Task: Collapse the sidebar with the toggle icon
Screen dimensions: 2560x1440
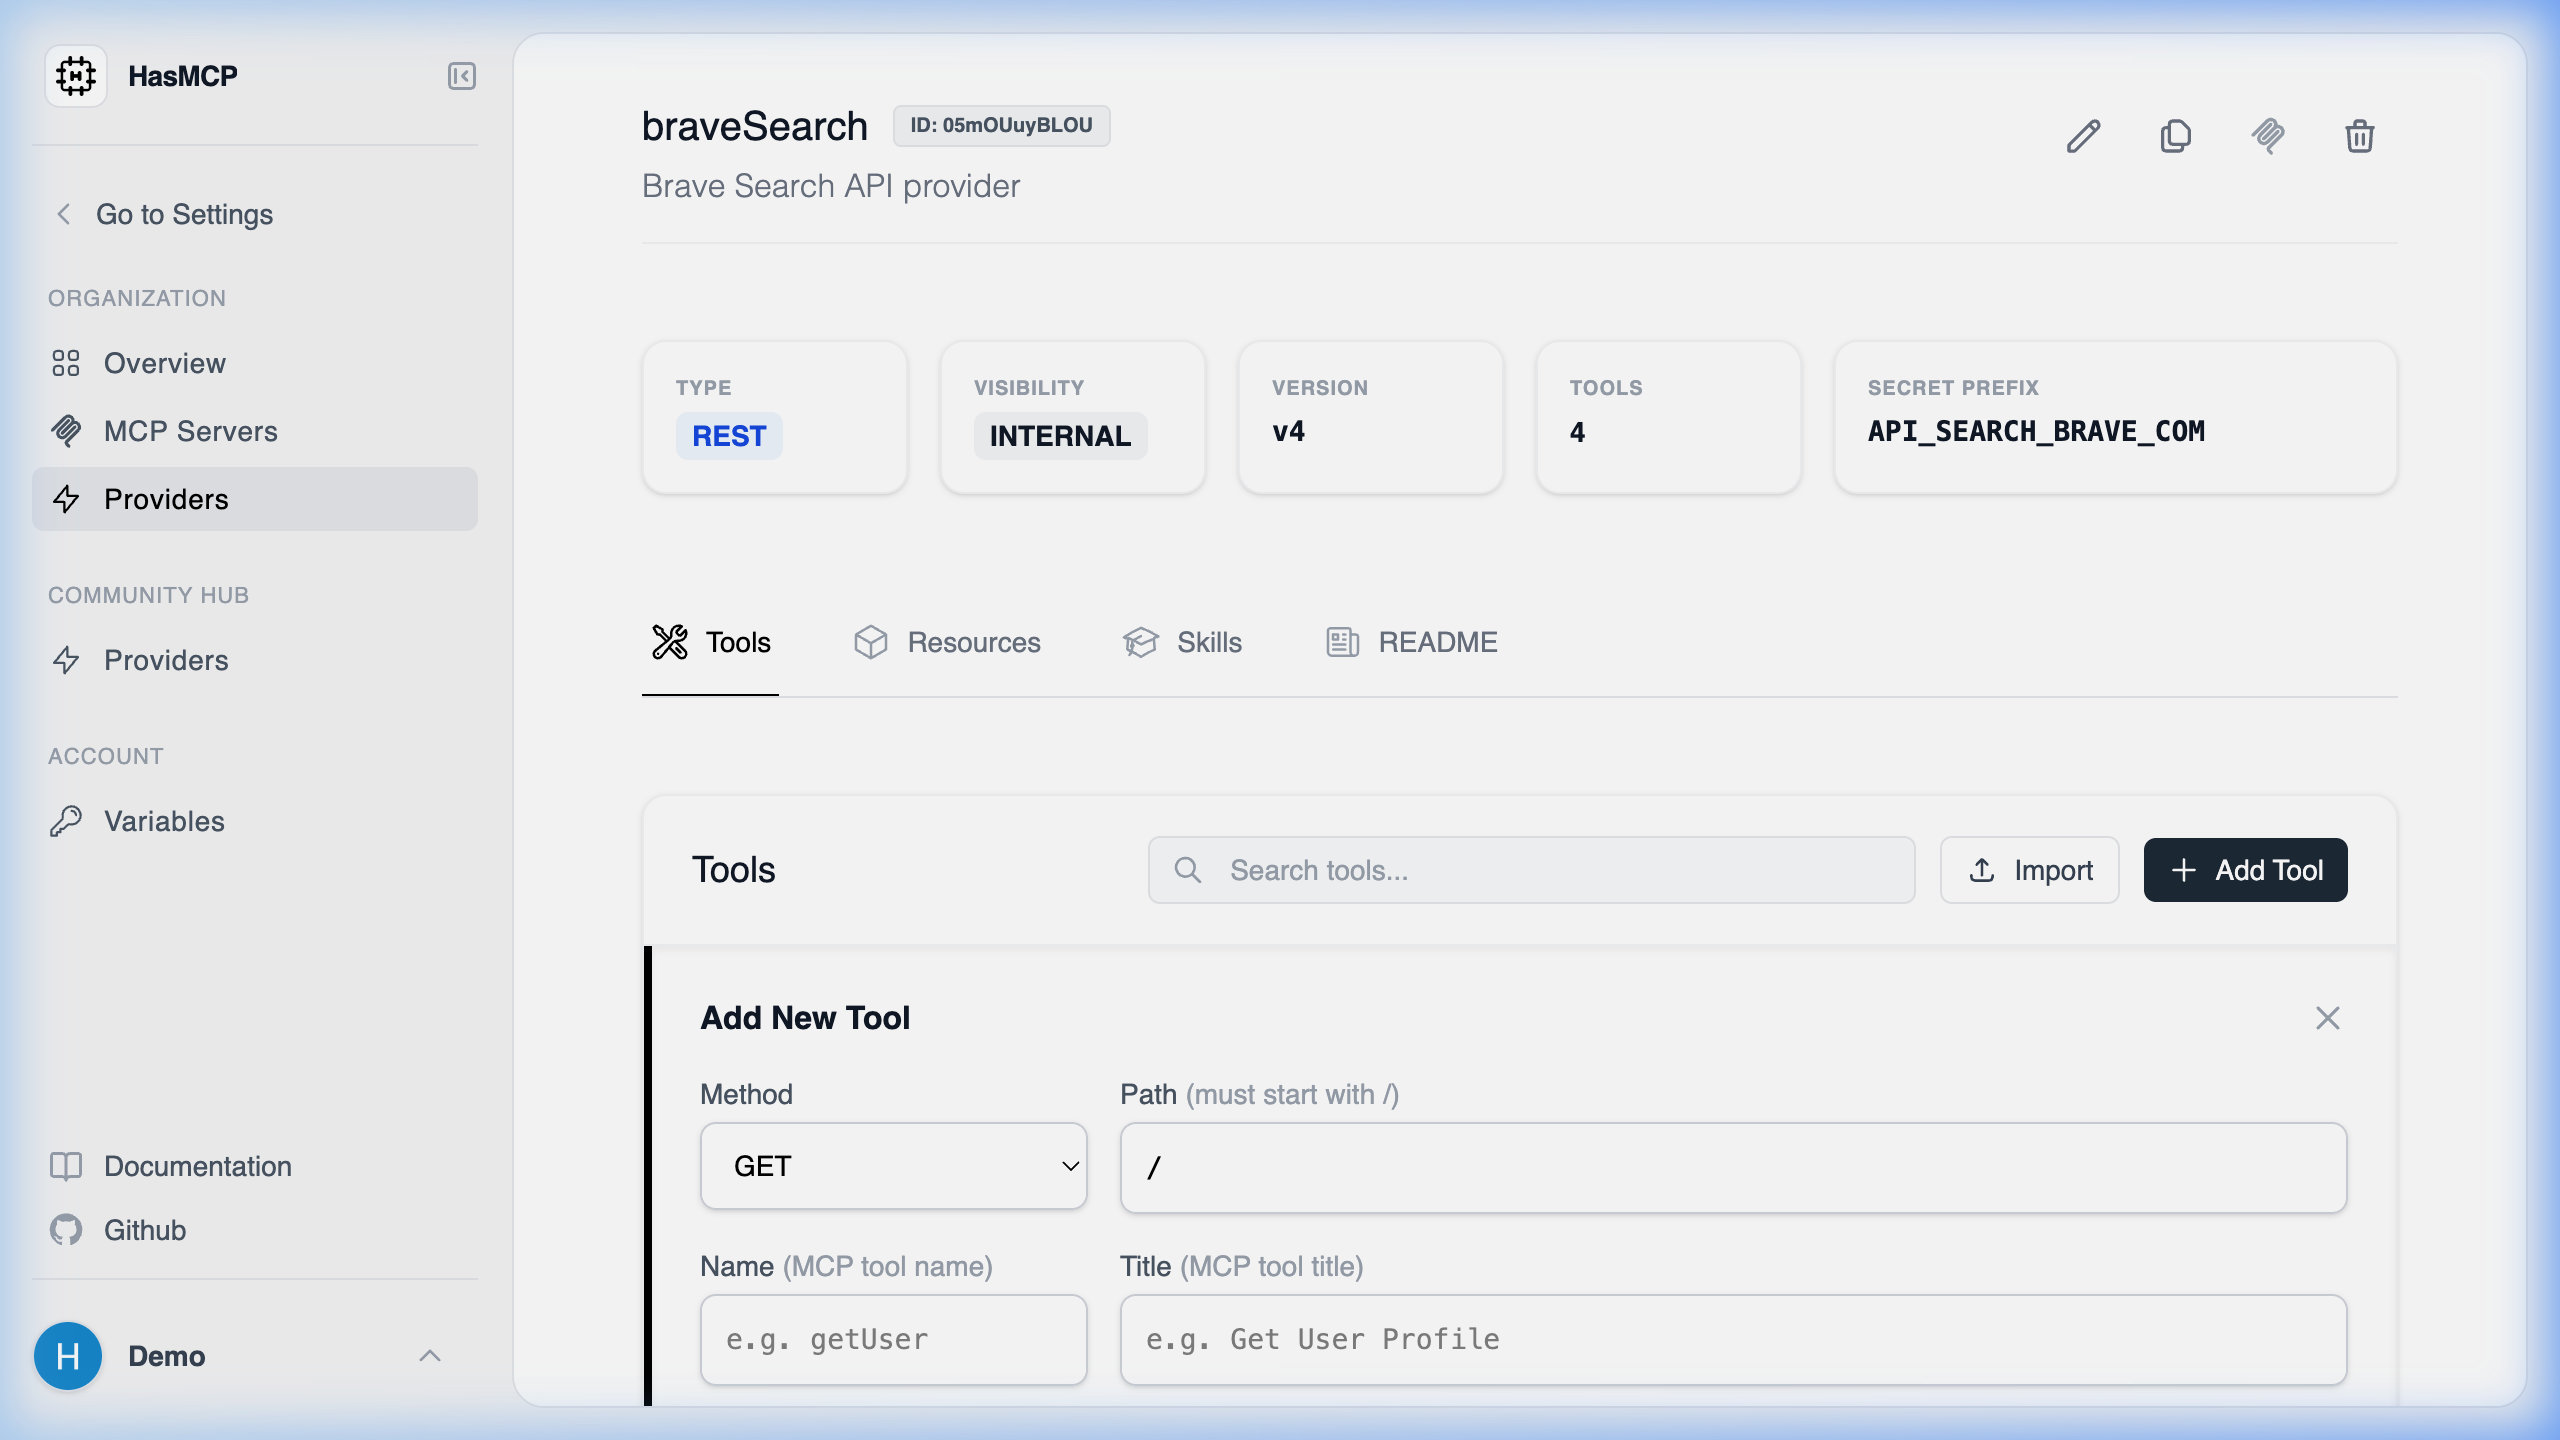Action: click(461, 75)
